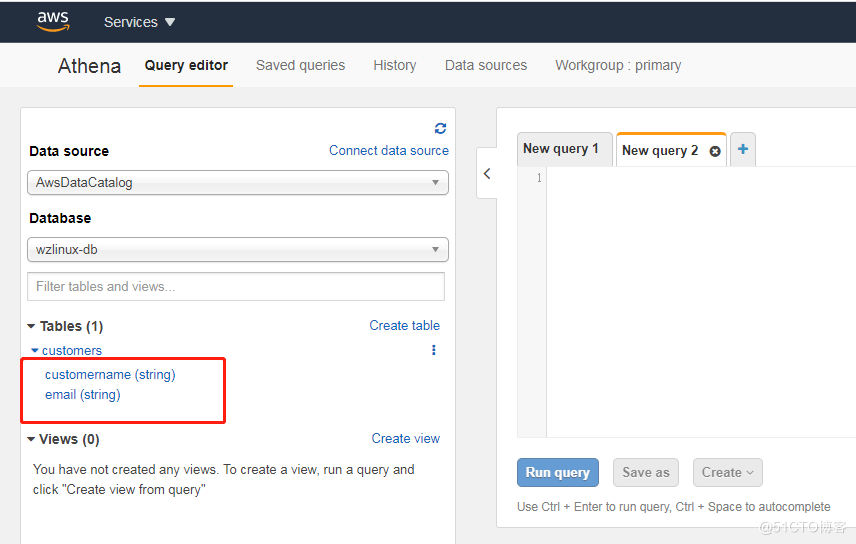Viewport: 856px width, 544px height.
Task: Focus the Filter tables and views field
Action: coord(236,286)
